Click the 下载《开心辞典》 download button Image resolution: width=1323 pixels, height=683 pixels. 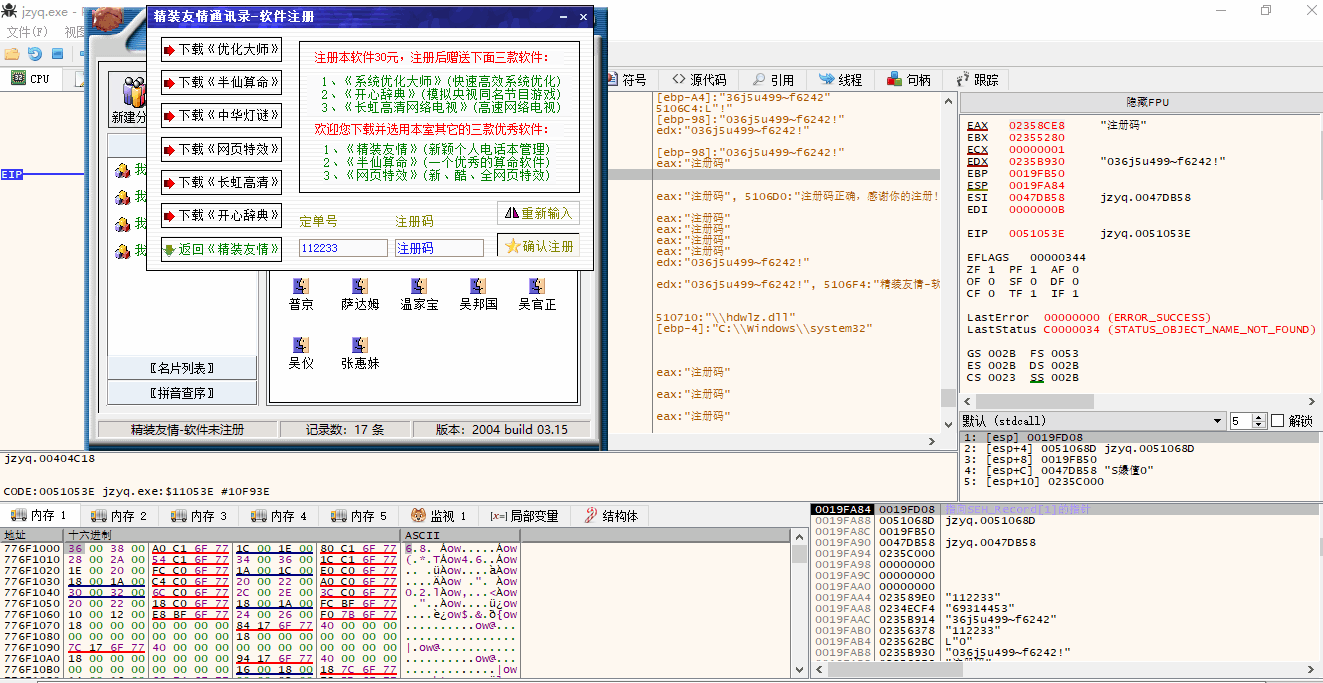[x=221, y=215]
